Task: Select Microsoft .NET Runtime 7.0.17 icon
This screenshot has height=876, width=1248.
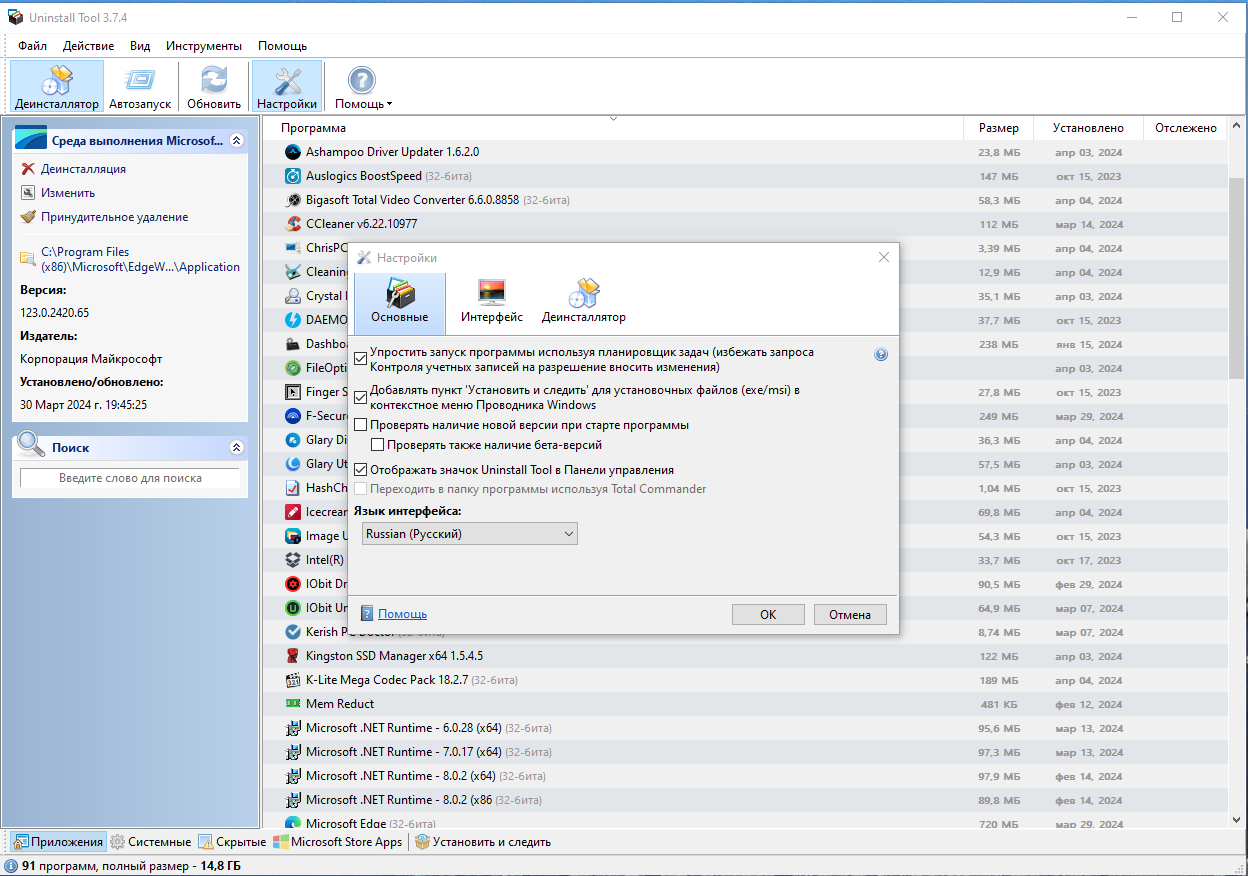Action: pyautogui.click(x=293, y=752)
